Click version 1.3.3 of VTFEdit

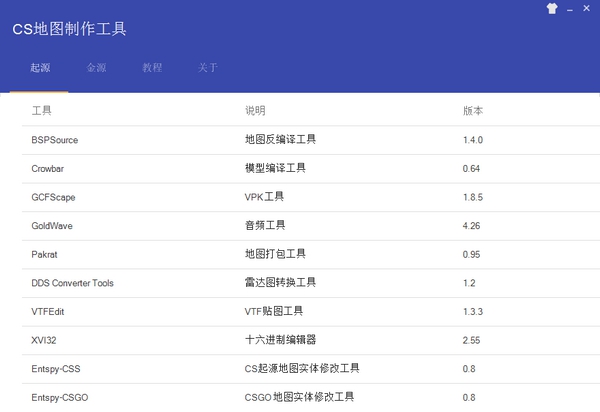pos(473,312)
